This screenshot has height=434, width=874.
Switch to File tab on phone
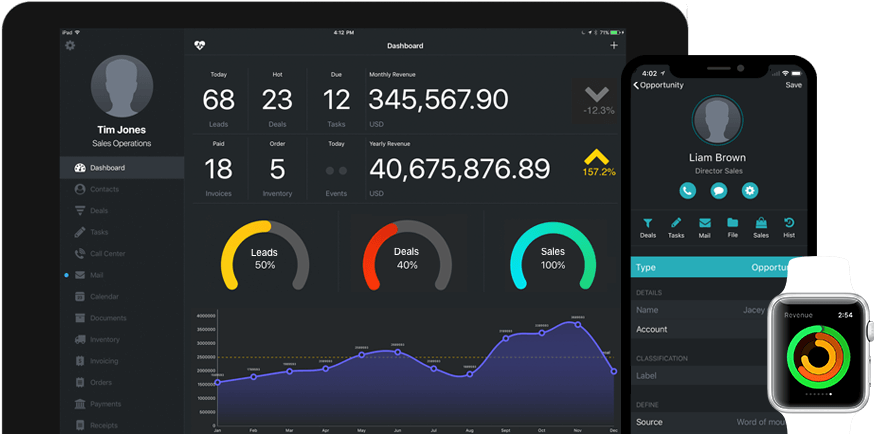pos(732,228)
